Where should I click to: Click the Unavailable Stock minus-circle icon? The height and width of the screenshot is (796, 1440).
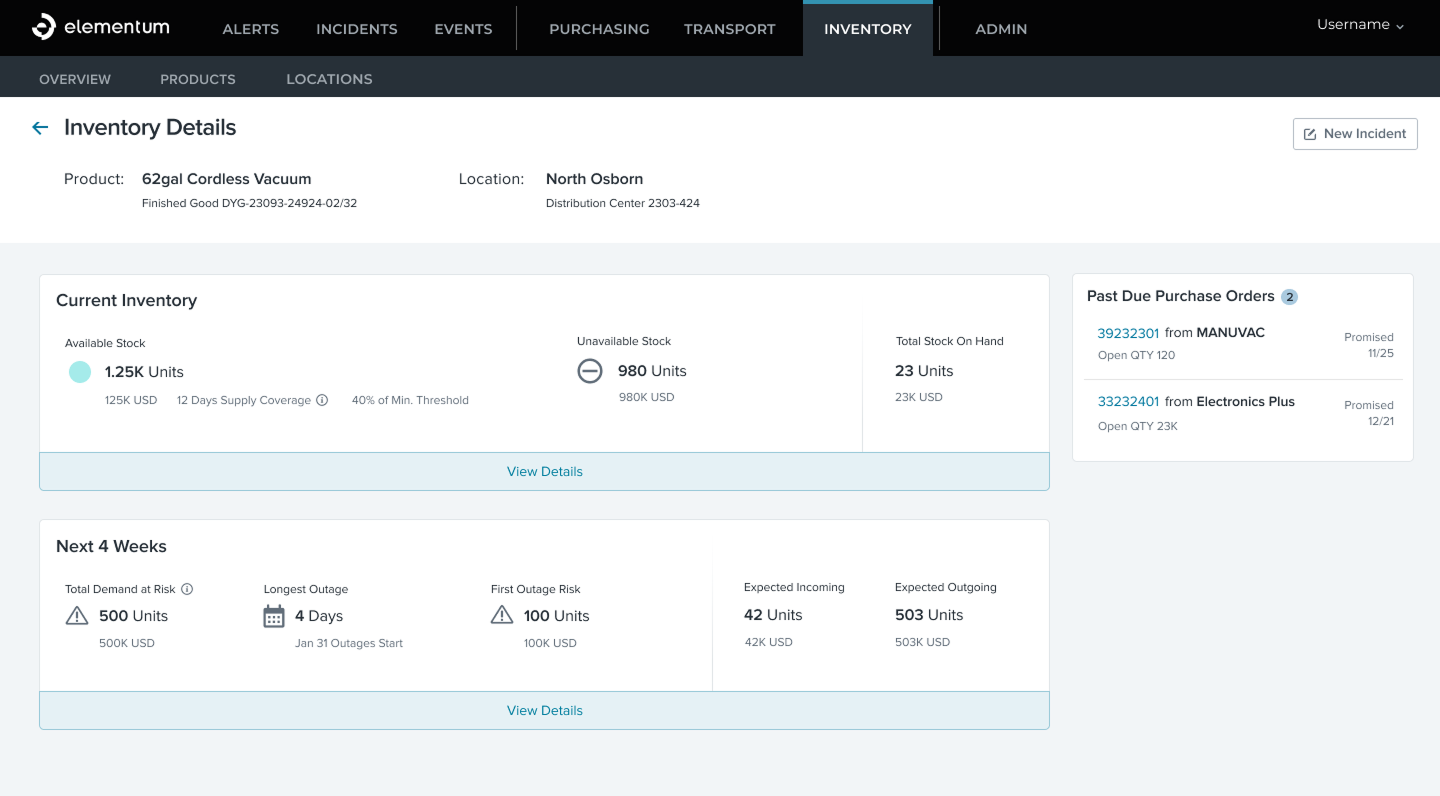(x=590, y=371)
